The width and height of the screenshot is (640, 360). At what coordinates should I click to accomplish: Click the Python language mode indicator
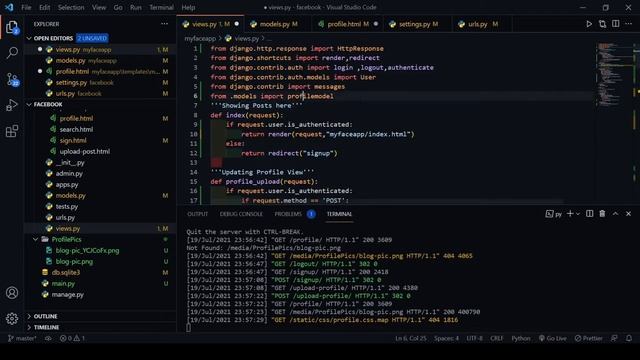click(x=521, y=338)
